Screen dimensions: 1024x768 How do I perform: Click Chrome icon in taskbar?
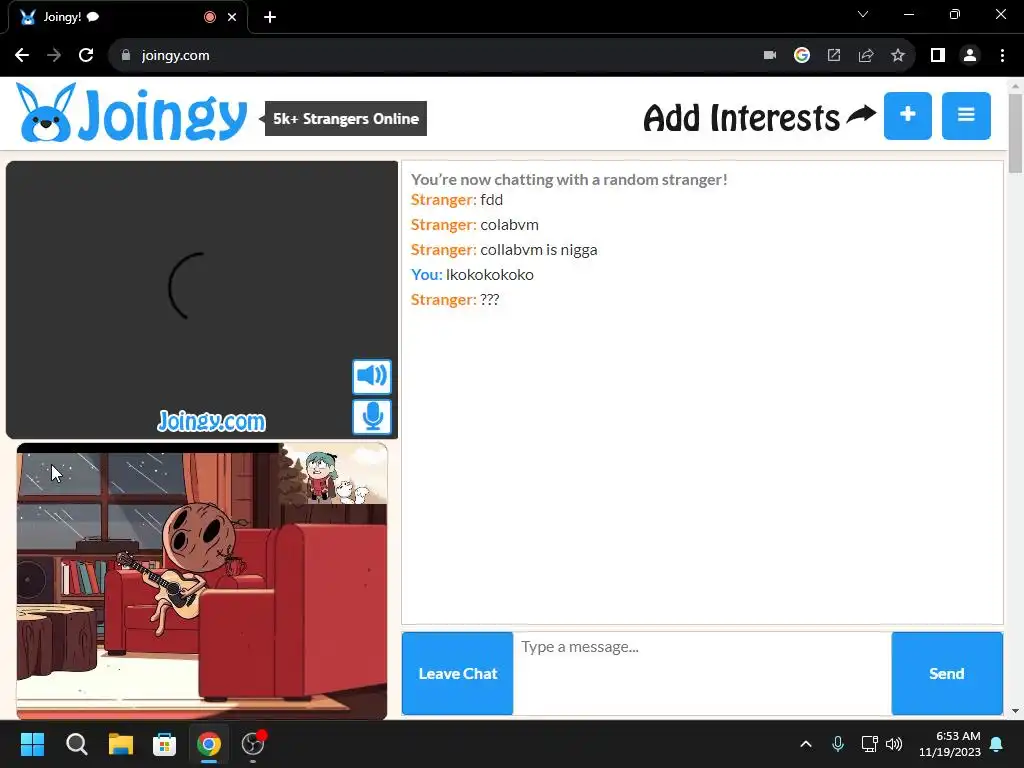pyautogui.click(x=209, y=744)
